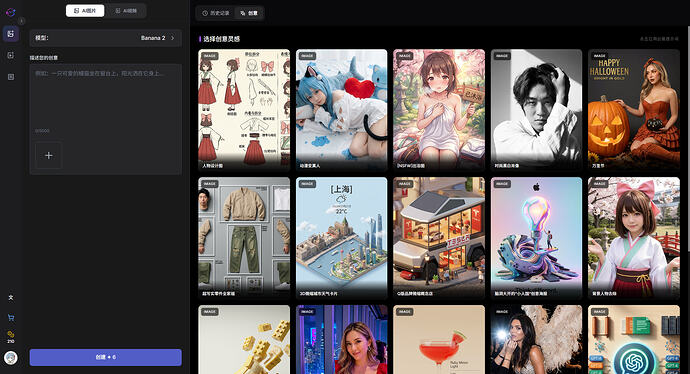This screenshot has width=690, height=374.
Task: Open the gold coins balance icon
Action: coord(11,337)
